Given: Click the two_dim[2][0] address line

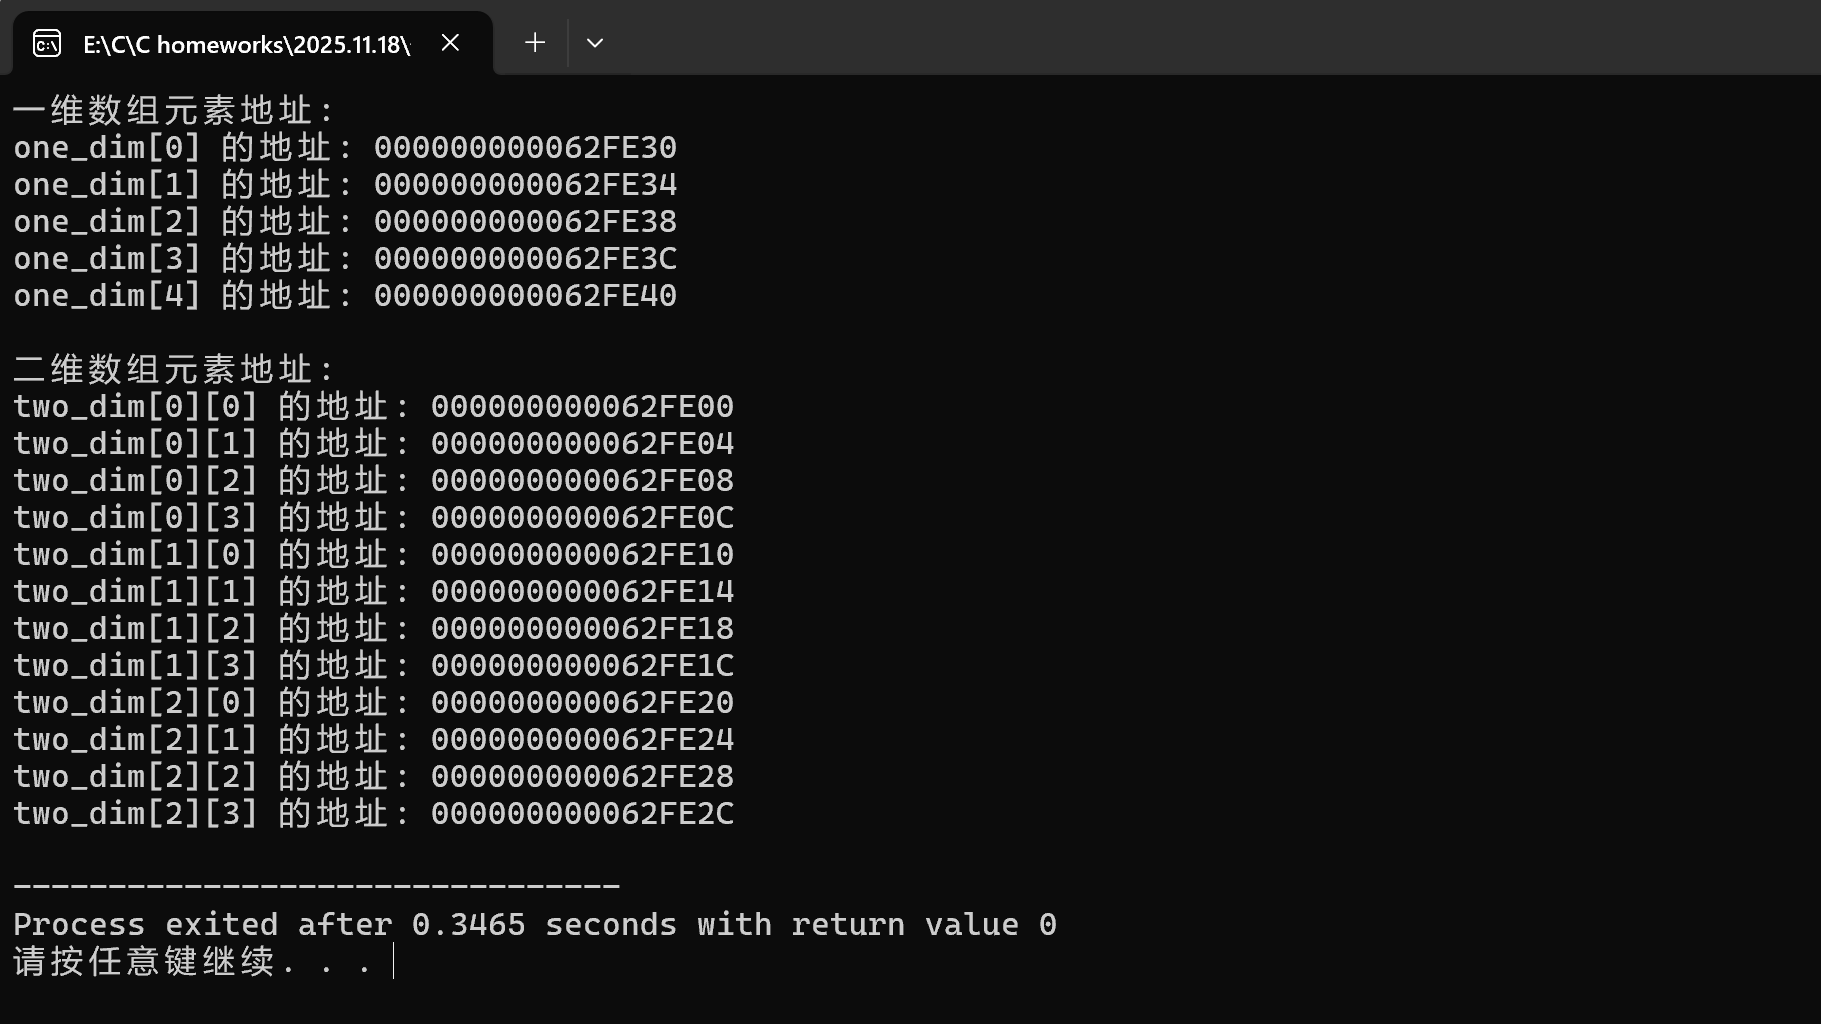Looking at the screenshot, I should [x=374, y=703].
